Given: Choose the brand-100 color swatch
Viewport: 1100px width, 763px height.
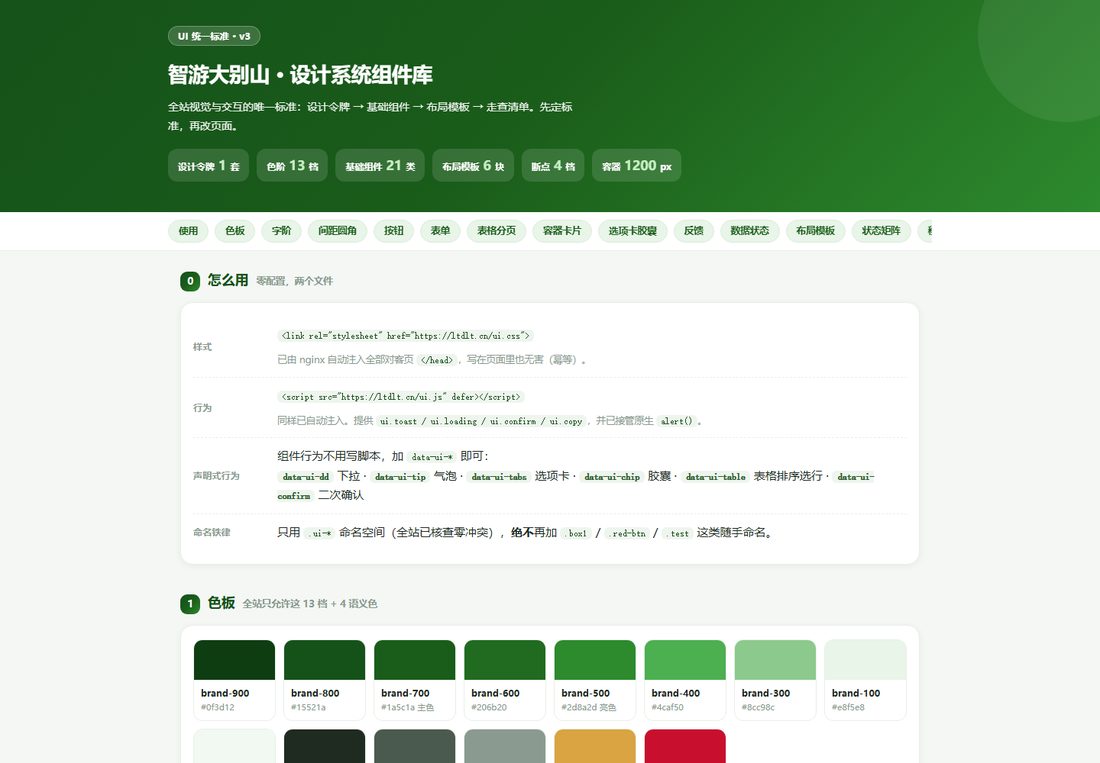Looking at the screenshot, I should click(865, 680).
